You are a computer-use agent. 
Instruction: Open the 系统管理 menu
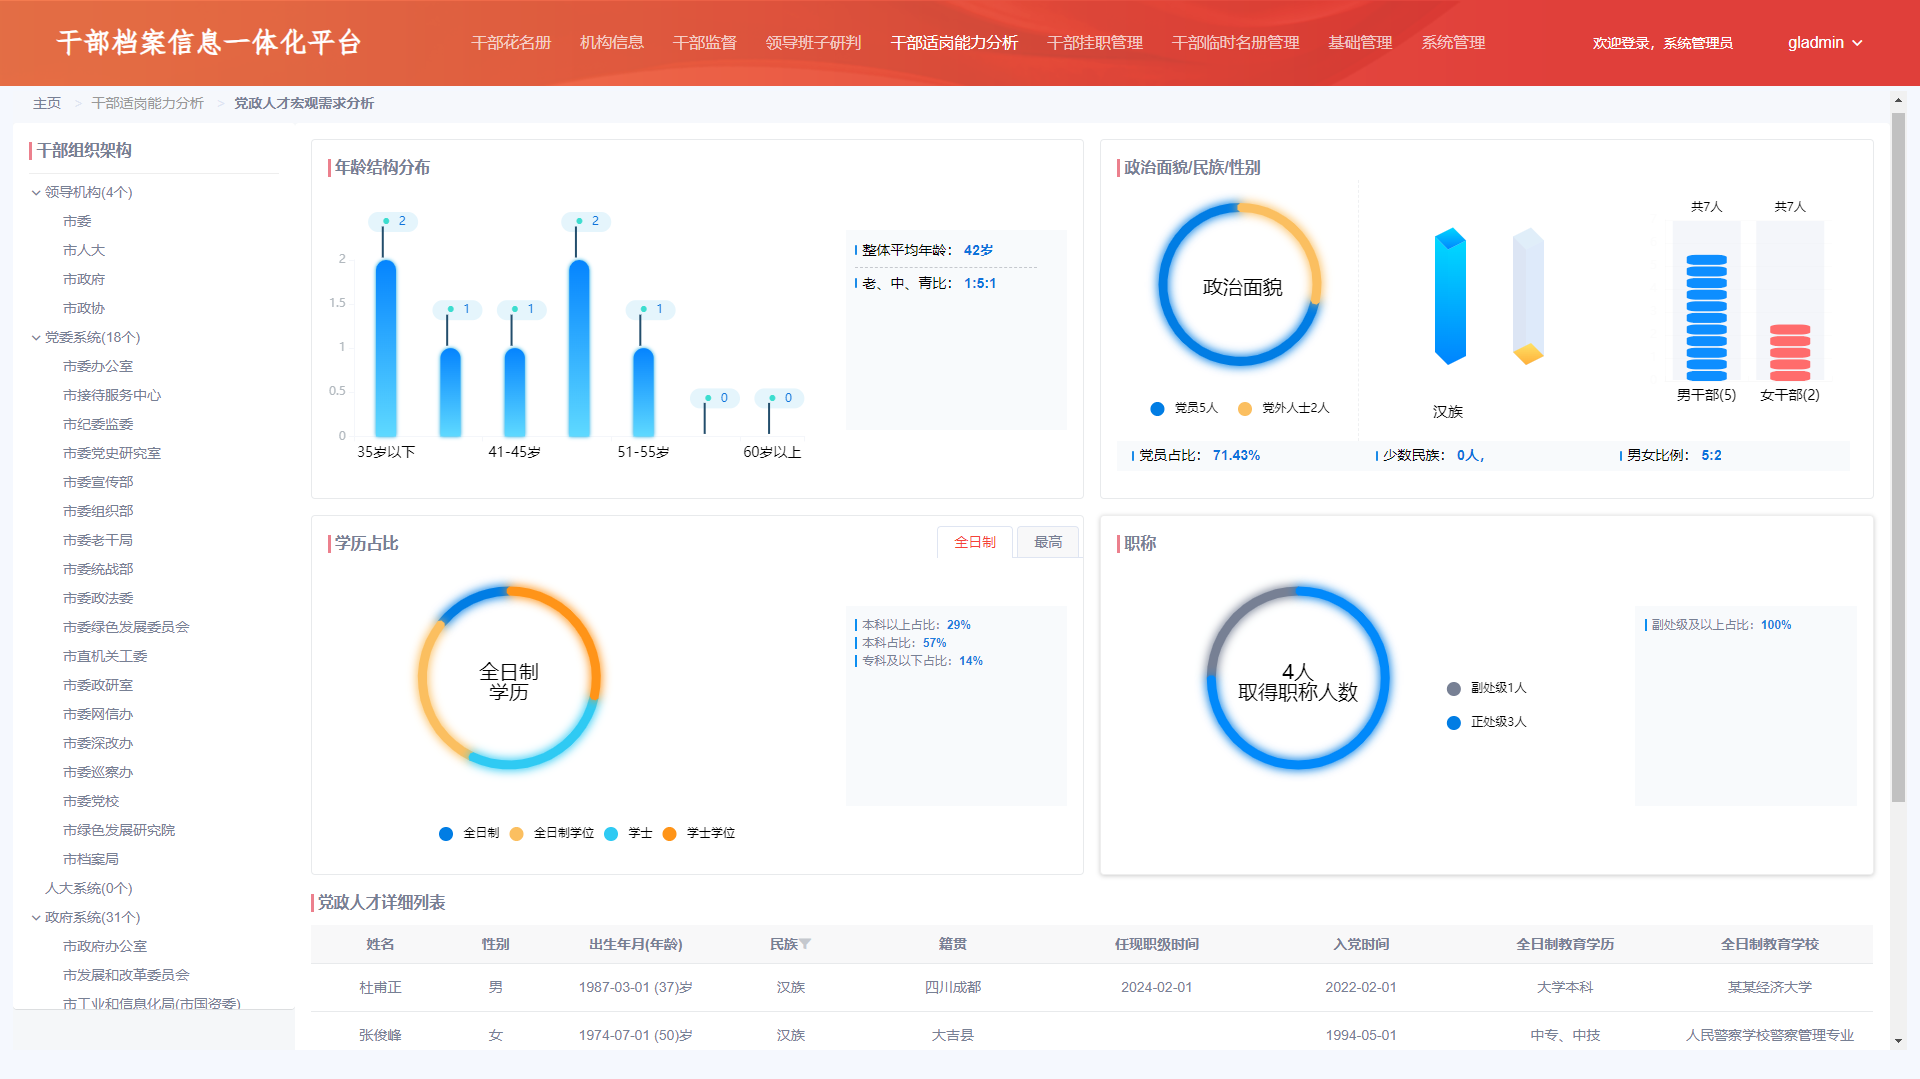(x=1453, y=43)
